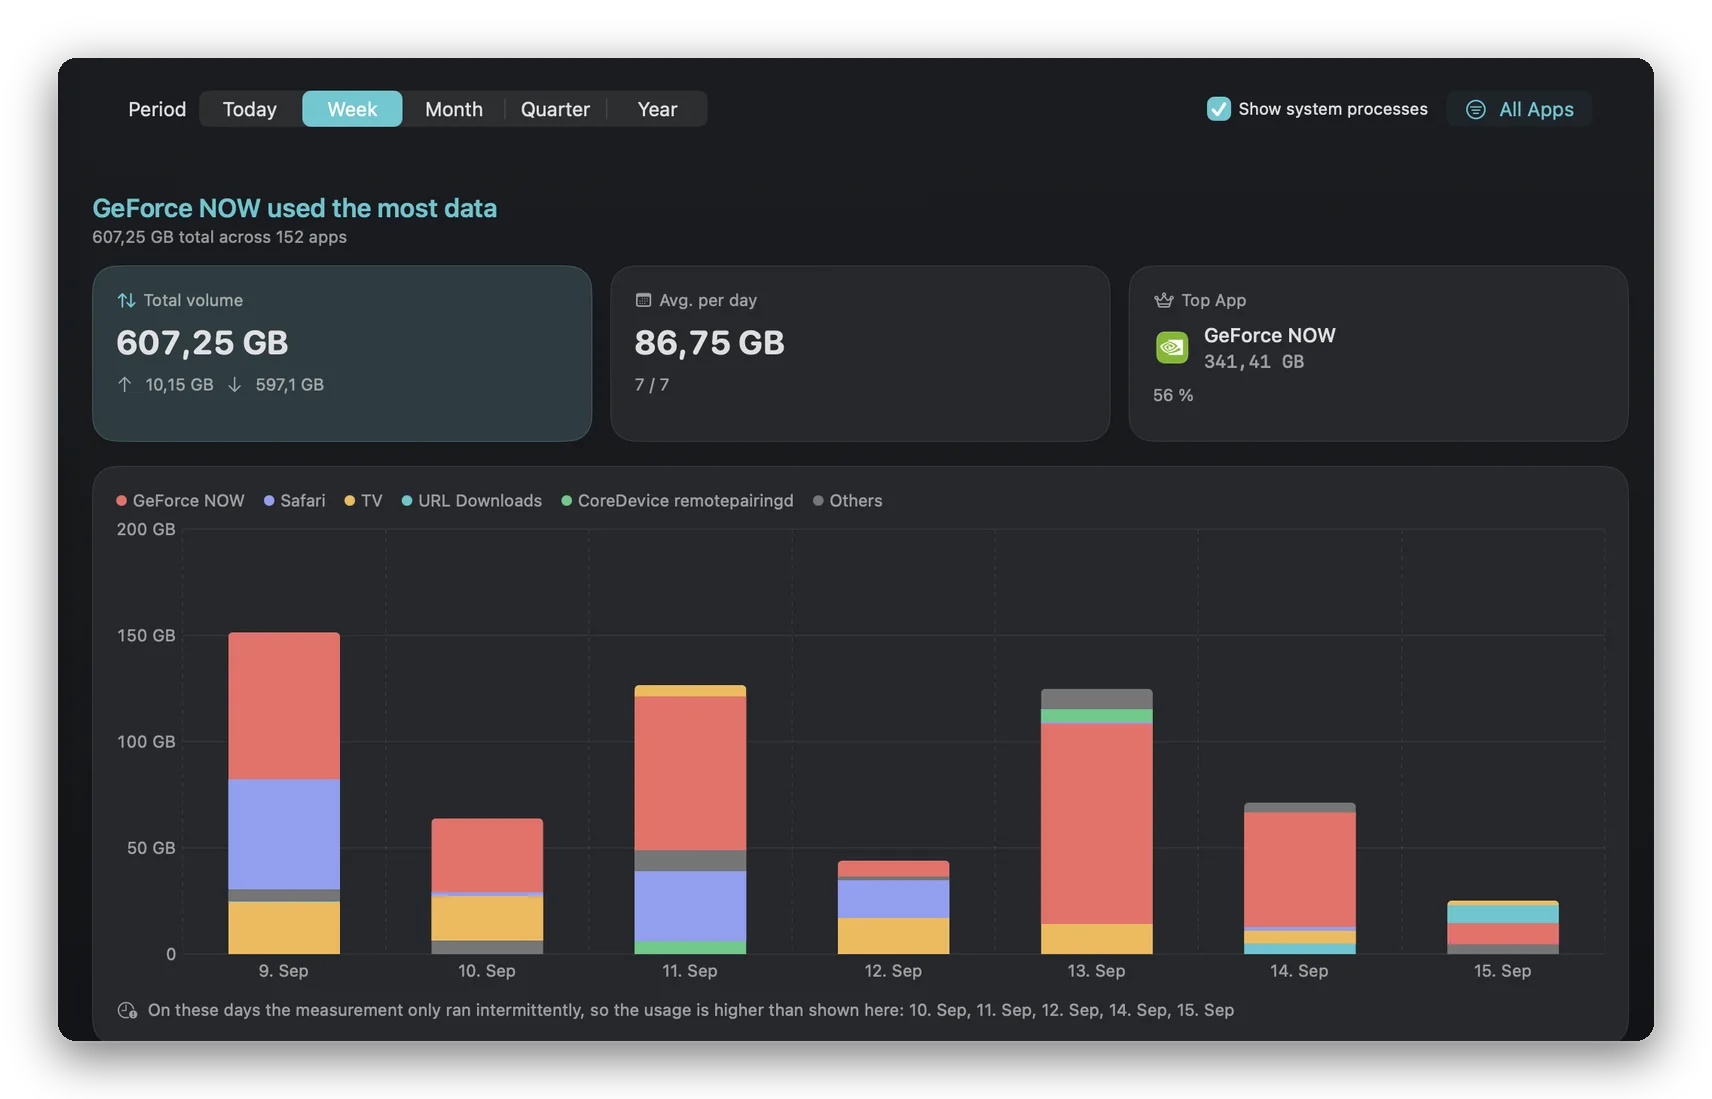Click the cyan URL Downloads legend dot
Screen dimensions: 1712x1099
tap(407, 500)
